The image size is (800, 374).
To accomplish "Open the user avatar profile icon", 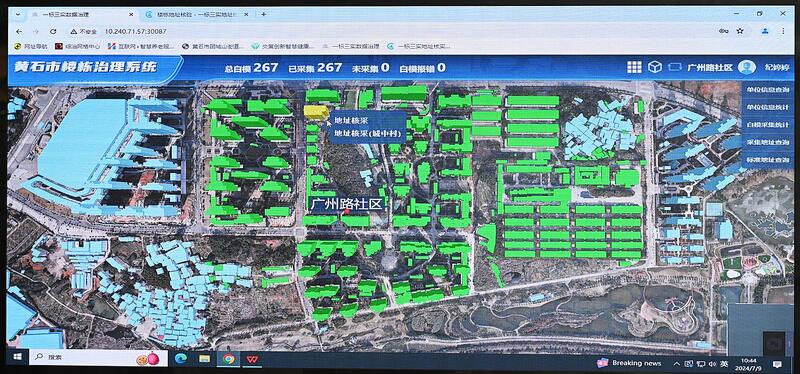I will point(747,67).
